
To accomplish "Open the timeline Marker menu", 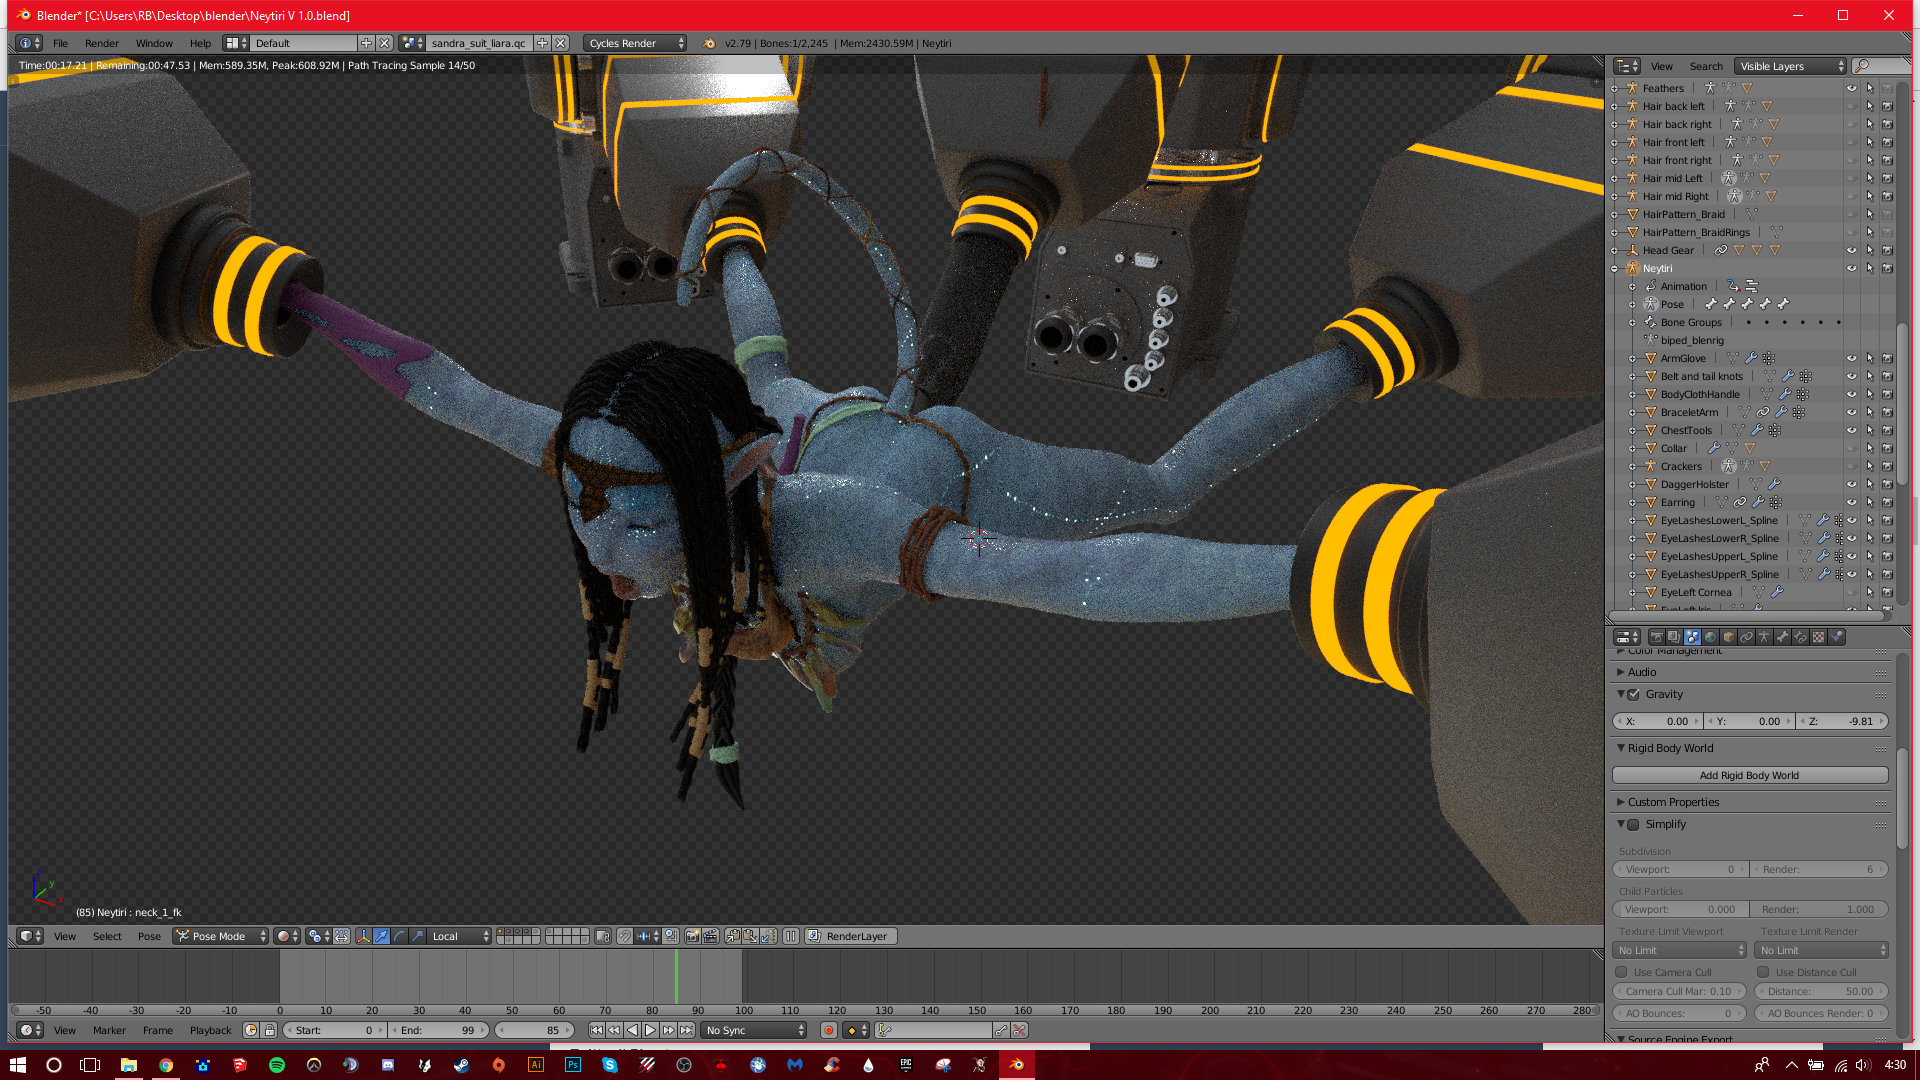I will 109,1030.
